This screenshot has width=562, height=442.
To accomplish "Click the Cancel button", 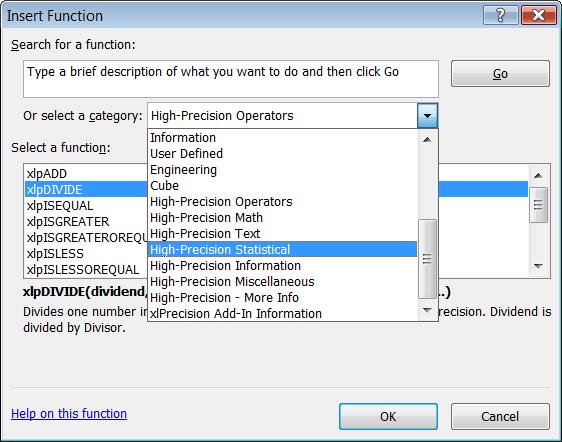I will point(500,417).
